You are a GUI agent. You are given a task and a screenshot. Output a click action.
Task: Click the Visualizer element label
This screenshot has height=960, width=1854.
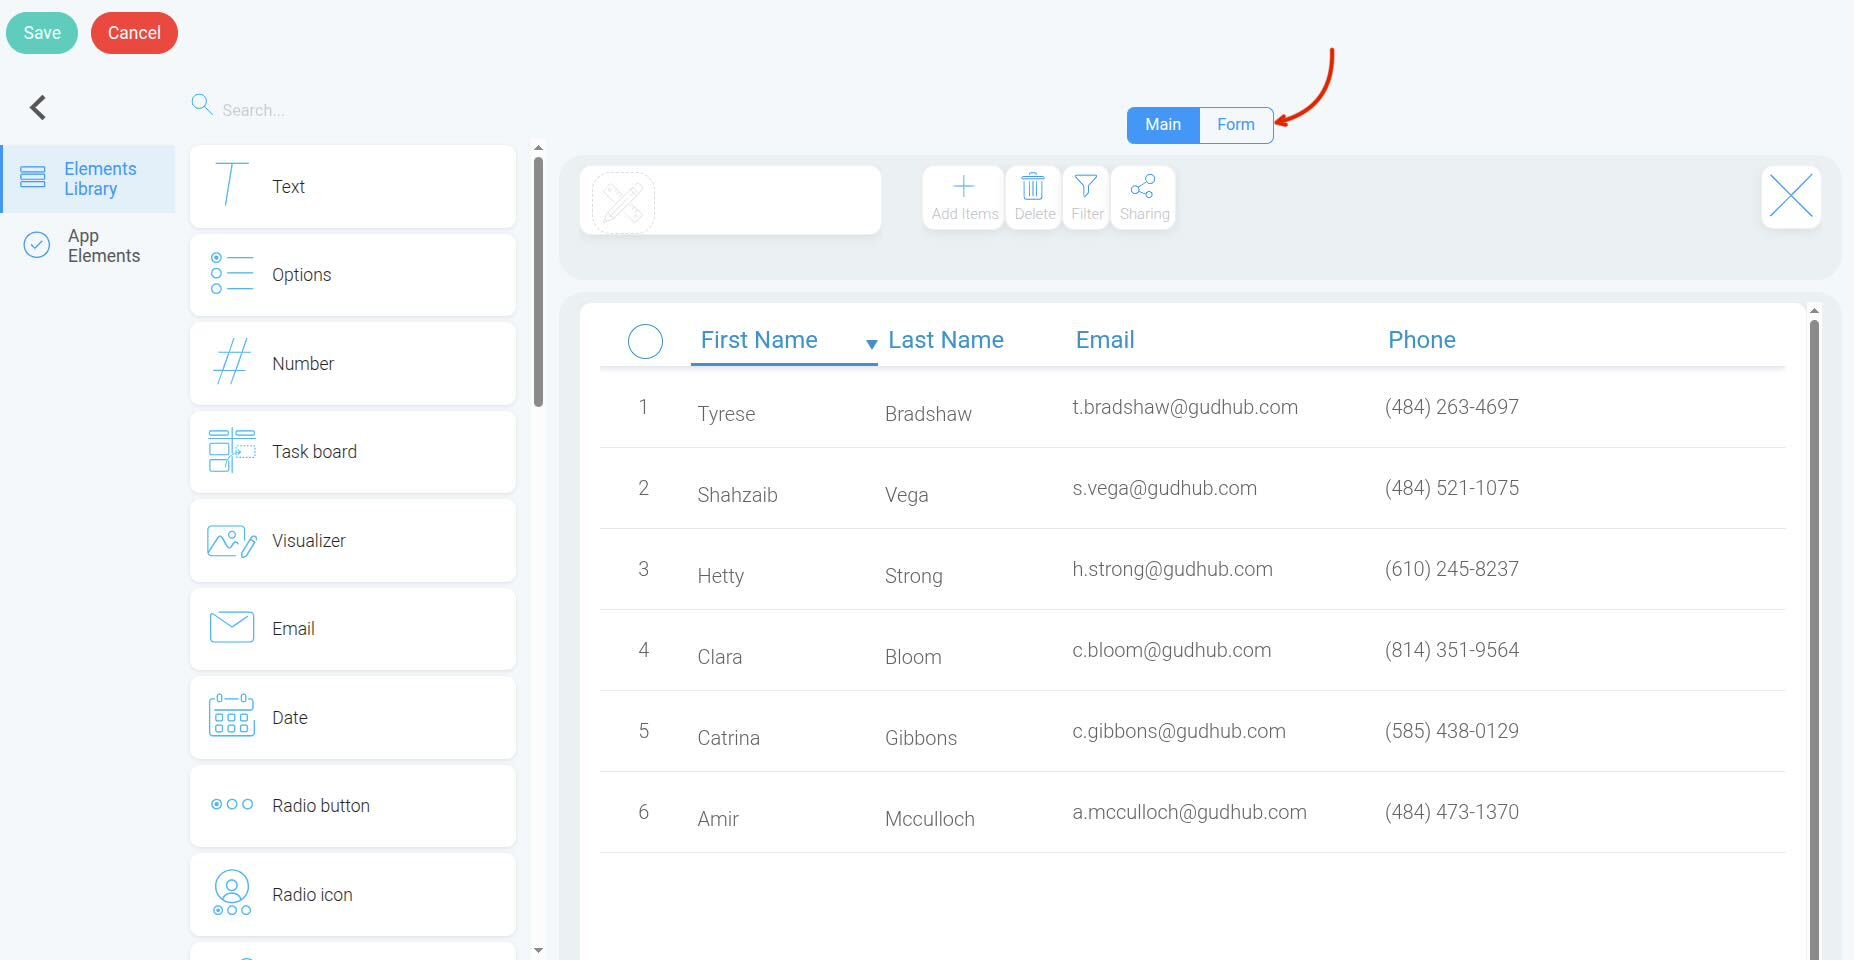(309, 541)
